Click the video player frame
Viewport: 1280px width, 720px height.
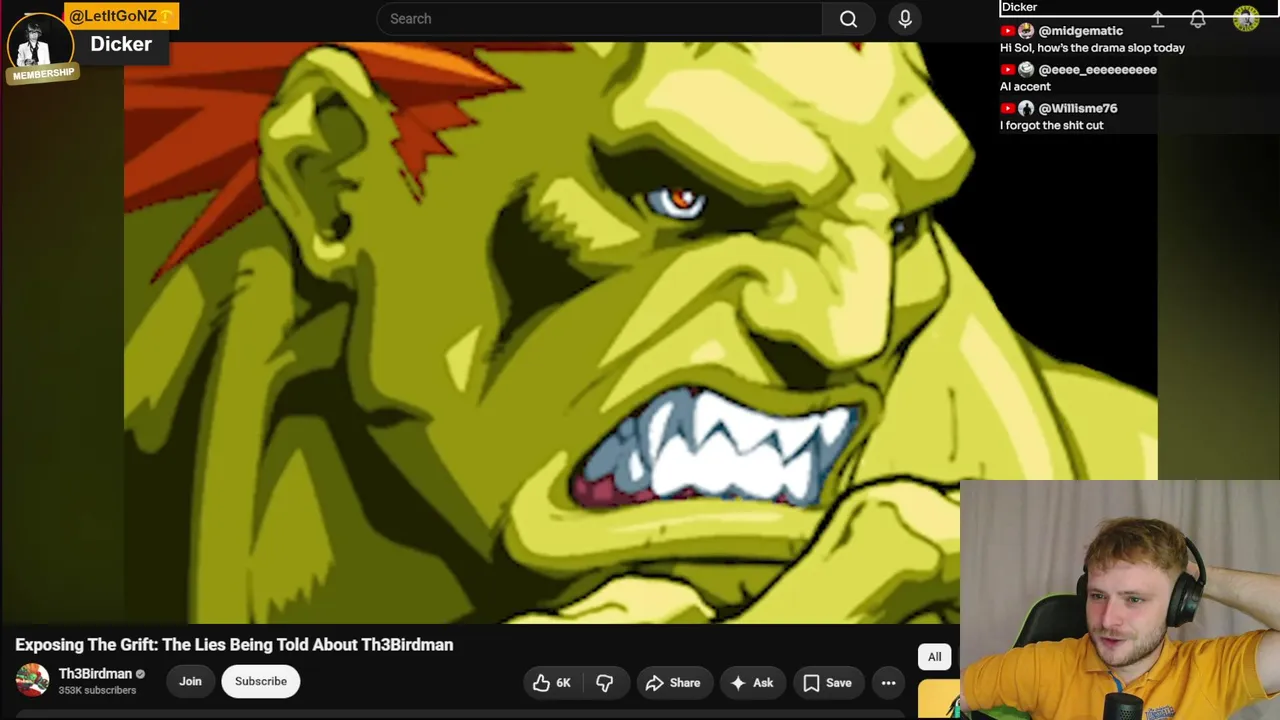640,332
